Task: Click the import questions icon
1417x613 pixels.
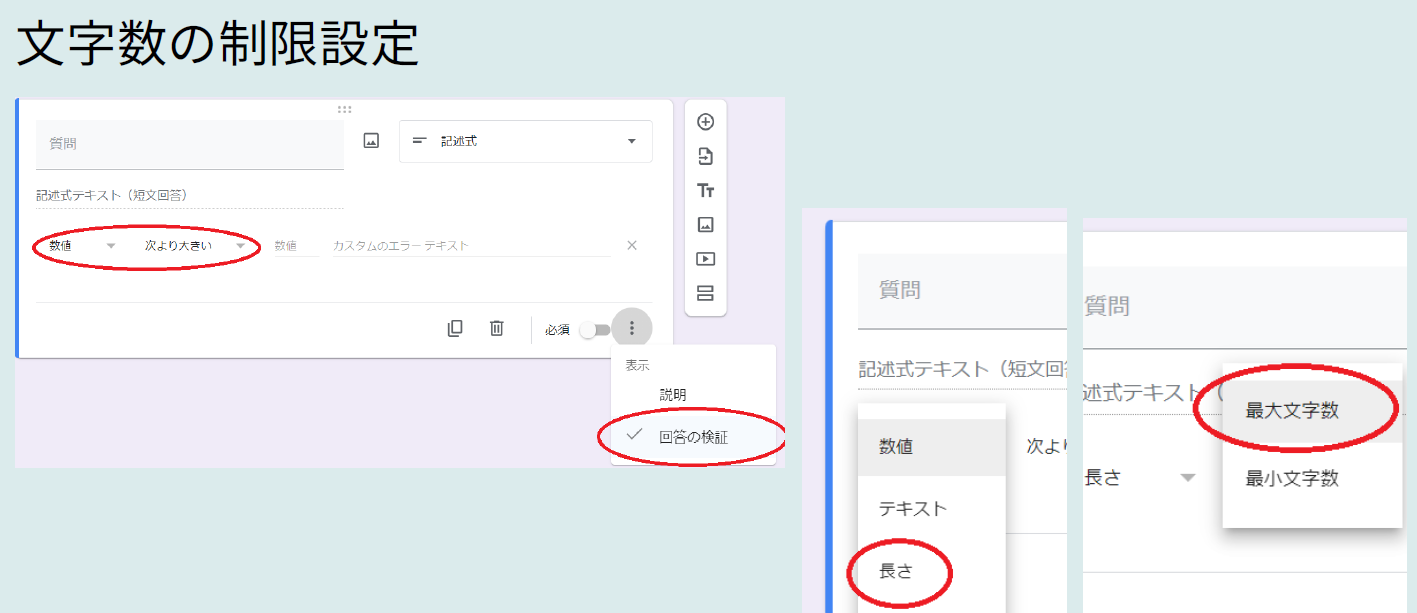Action: (705, 156)
